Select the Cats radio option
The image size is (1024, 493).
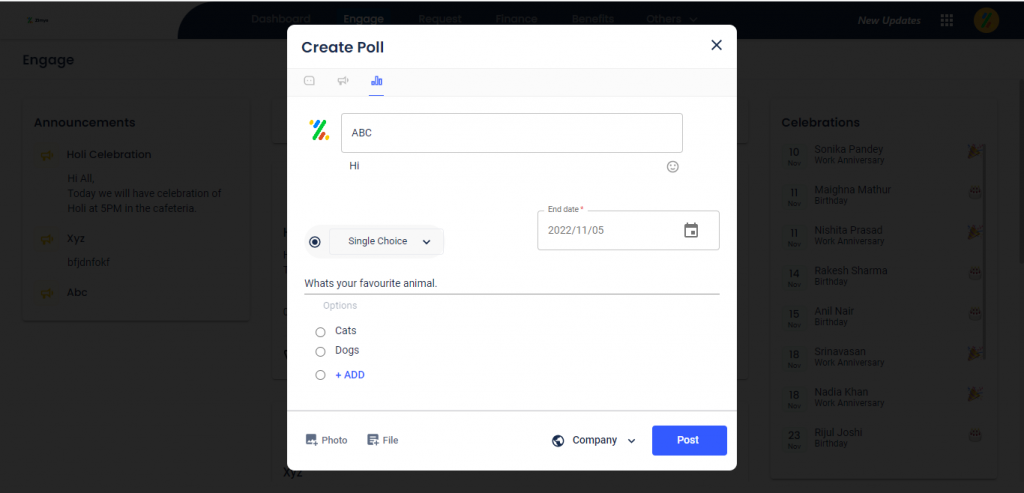point(320,332)
